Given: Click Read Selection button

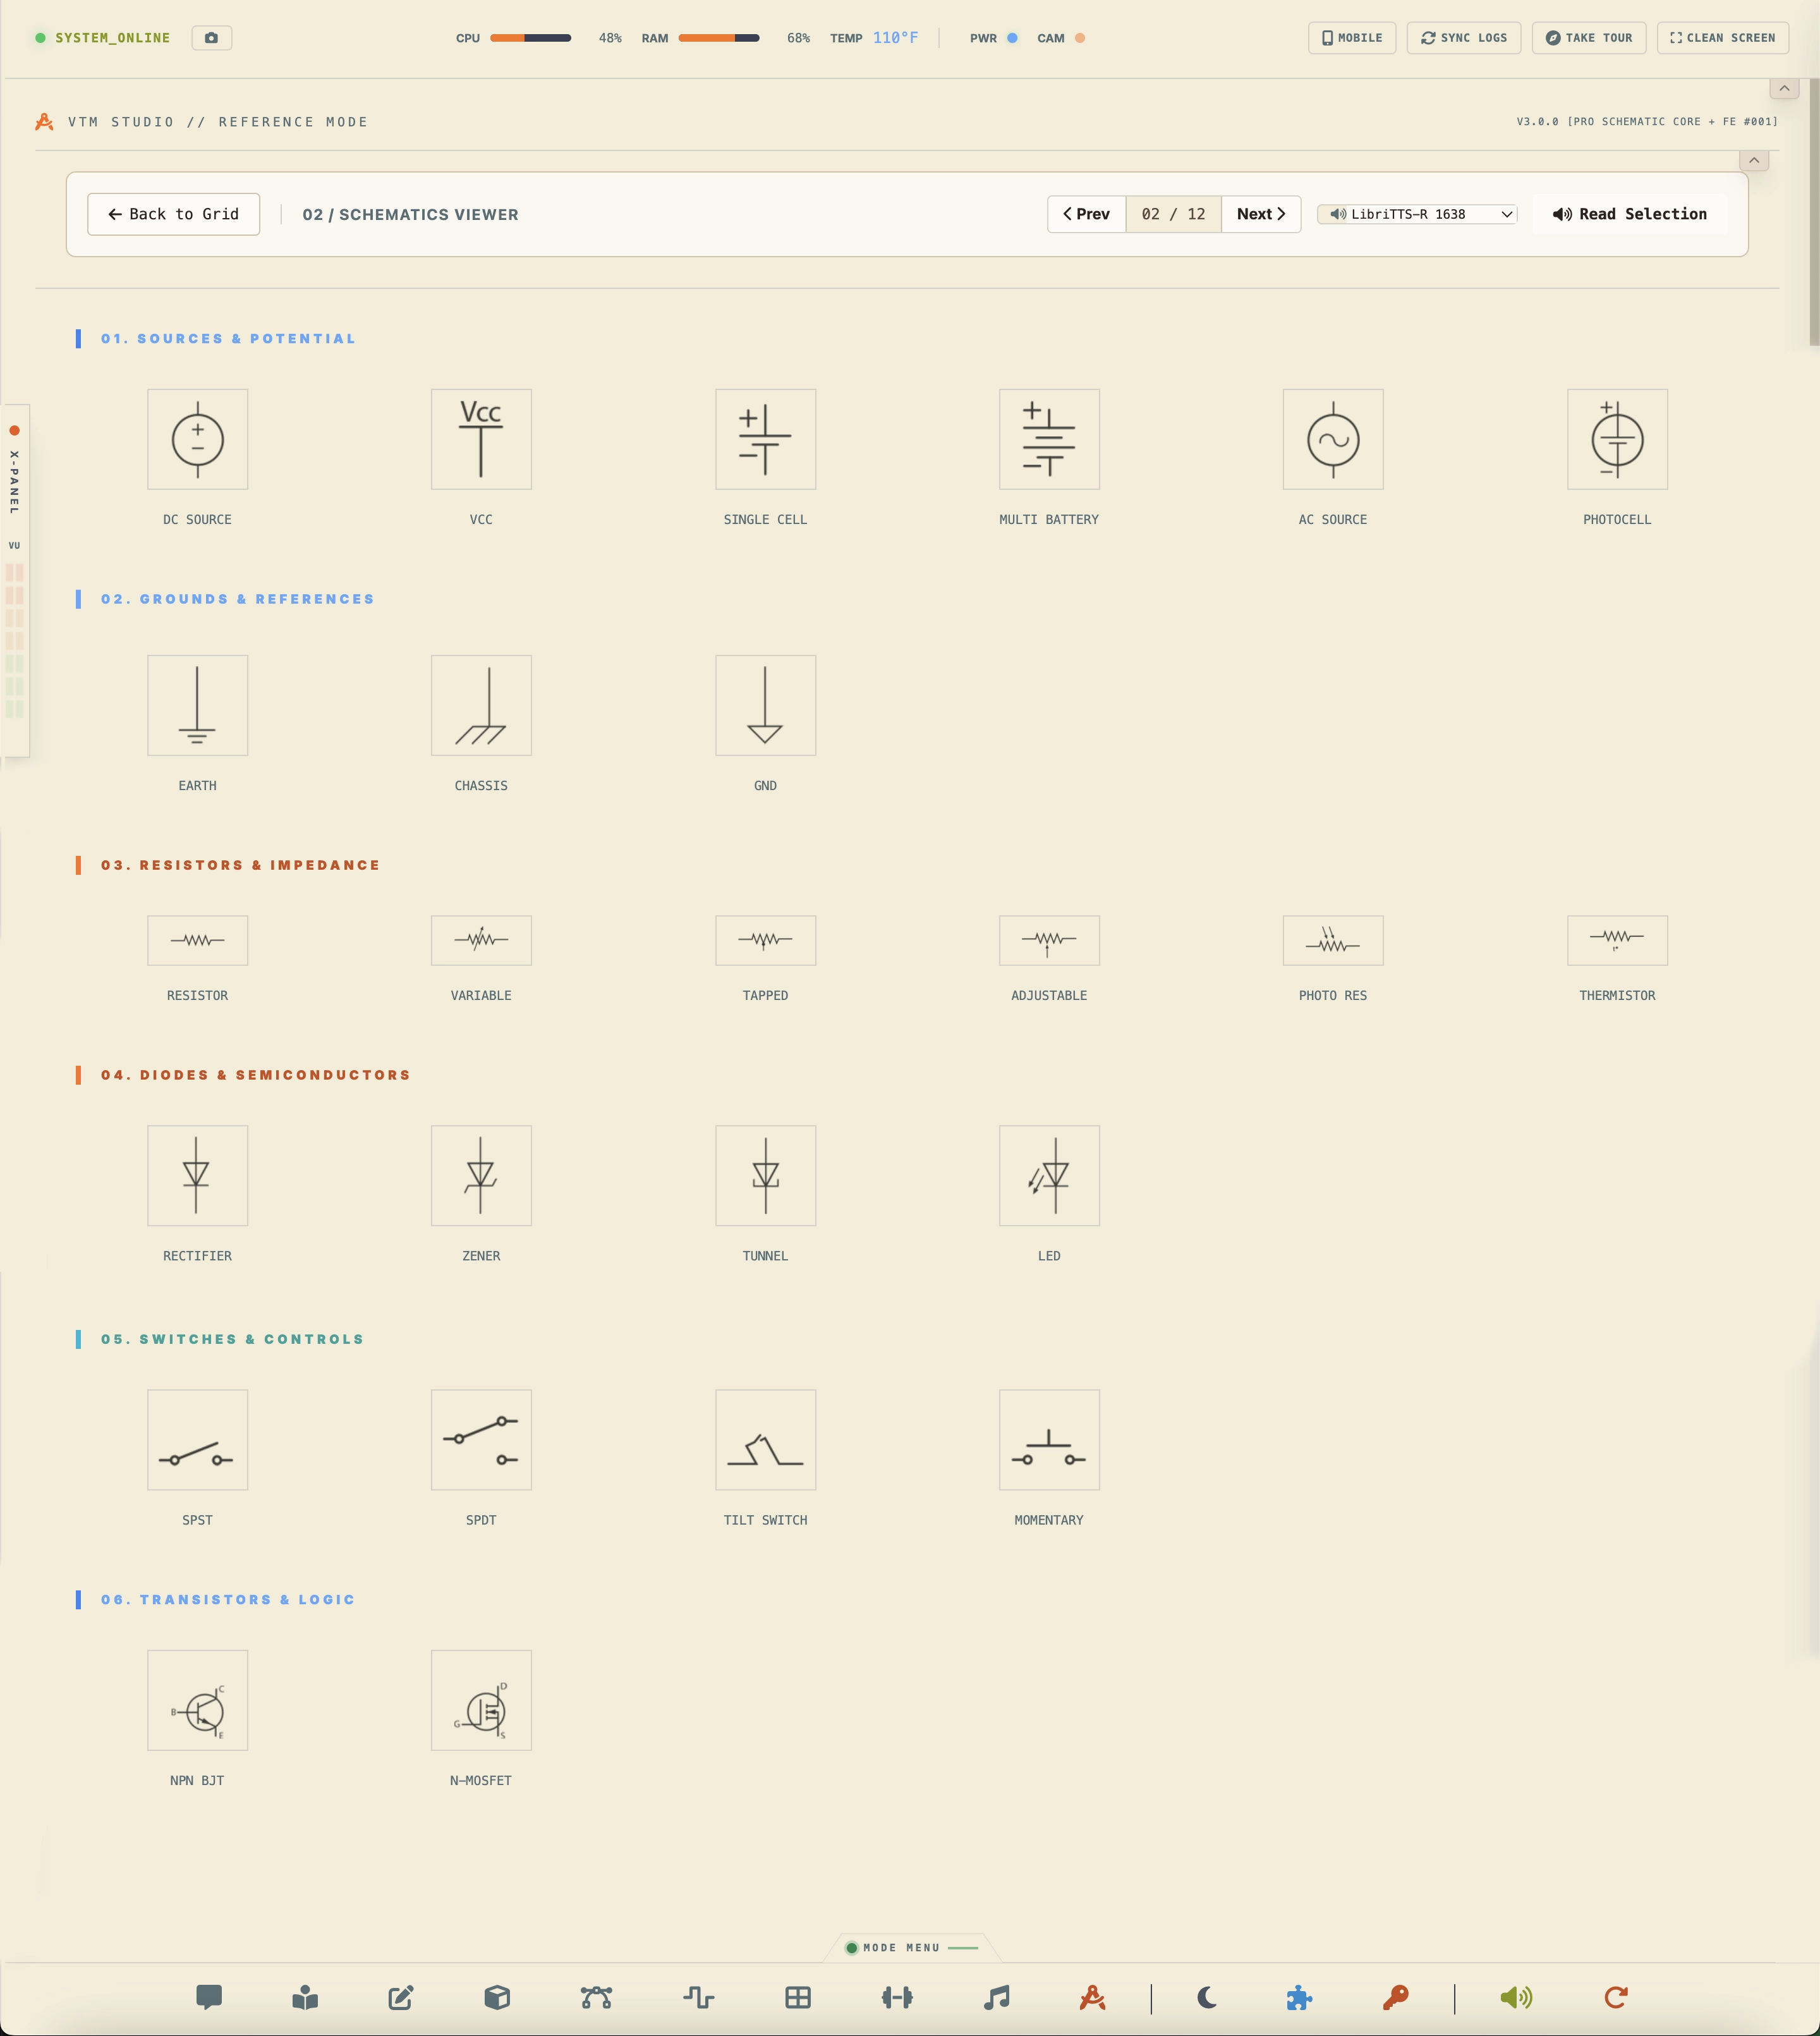Looking at the screenshot, I should [1629, 214].
